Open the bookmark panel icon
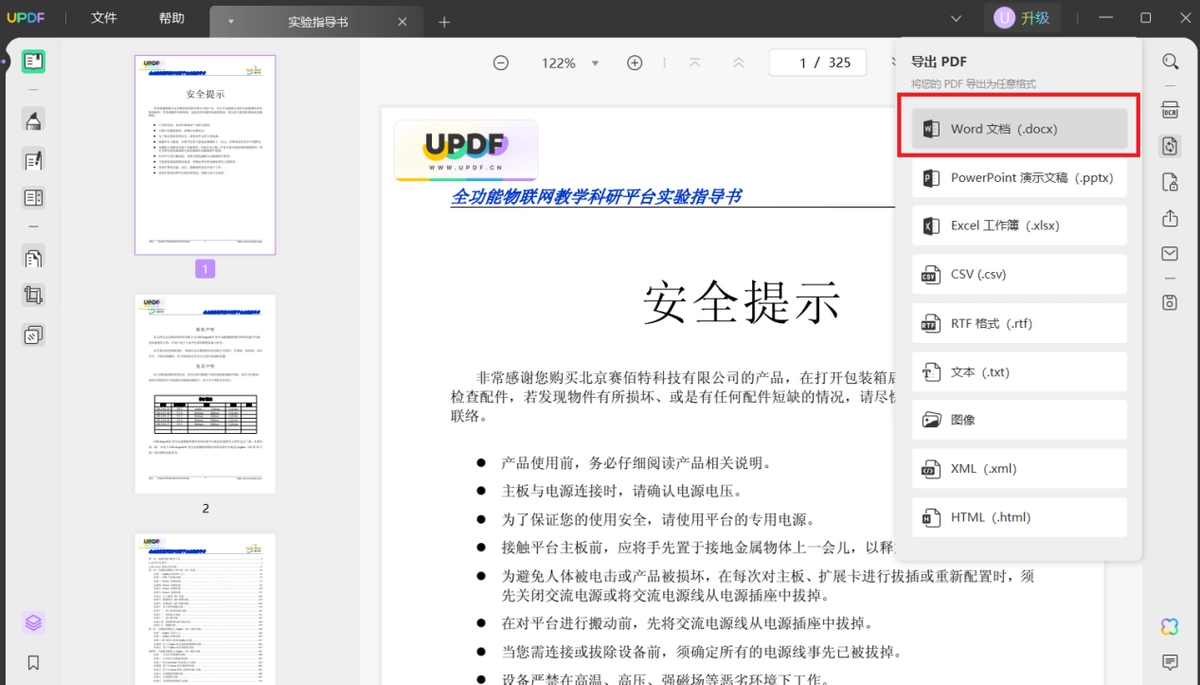1200x685 pixels. [34, 662]
